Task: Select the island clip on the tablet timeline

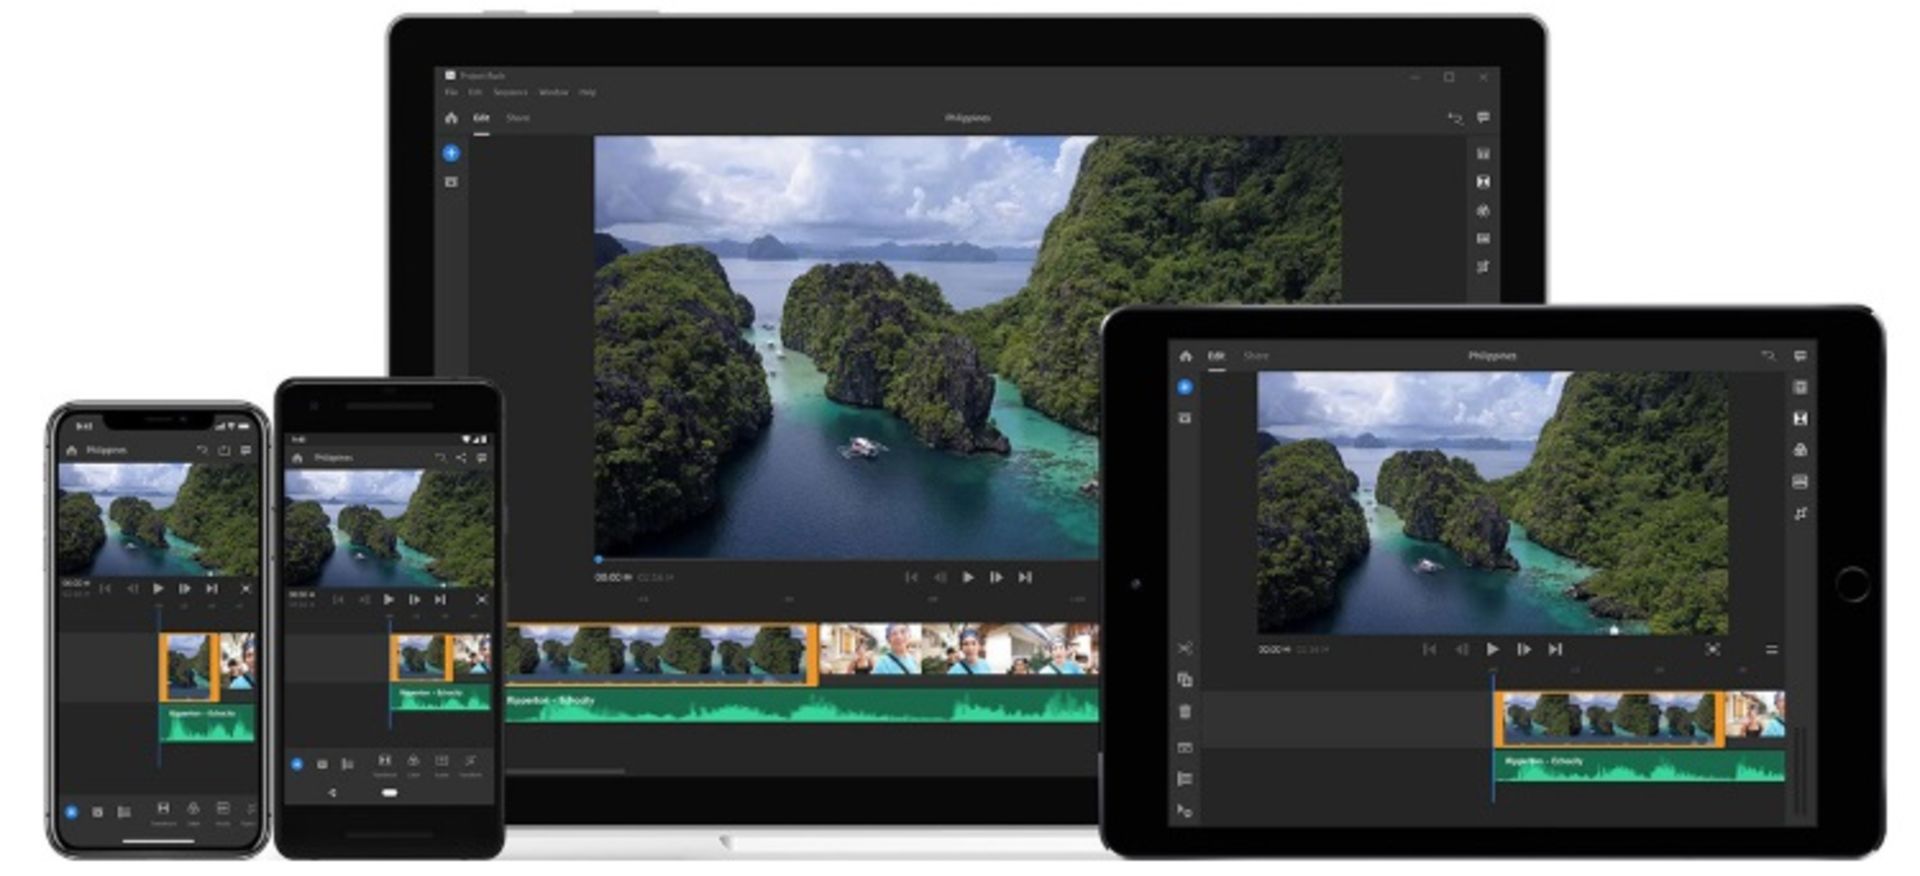Action: click(1609, 719)
